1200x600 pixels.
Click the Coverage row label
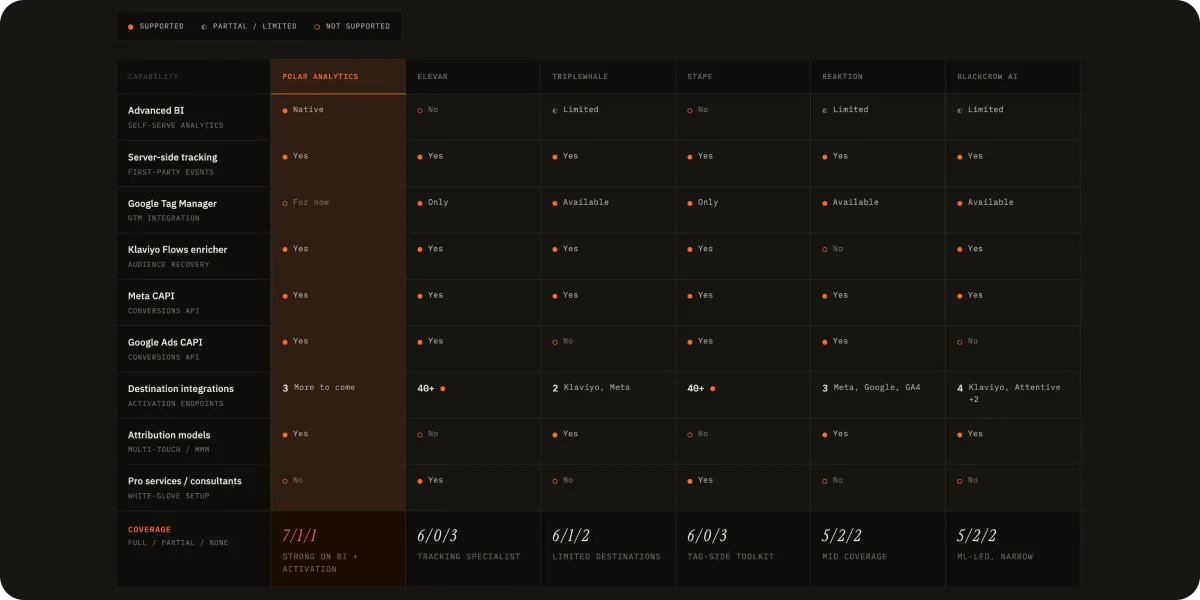149,529
